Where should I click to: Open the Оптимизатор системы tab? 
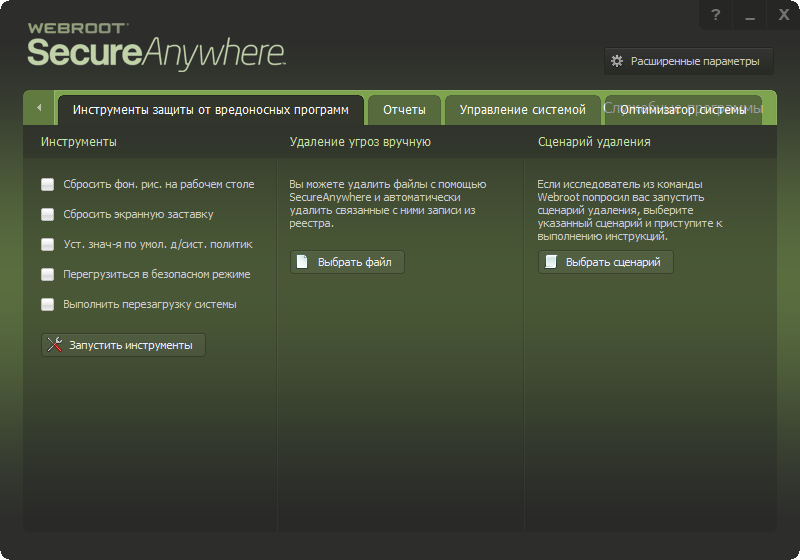tap(683, 110)
